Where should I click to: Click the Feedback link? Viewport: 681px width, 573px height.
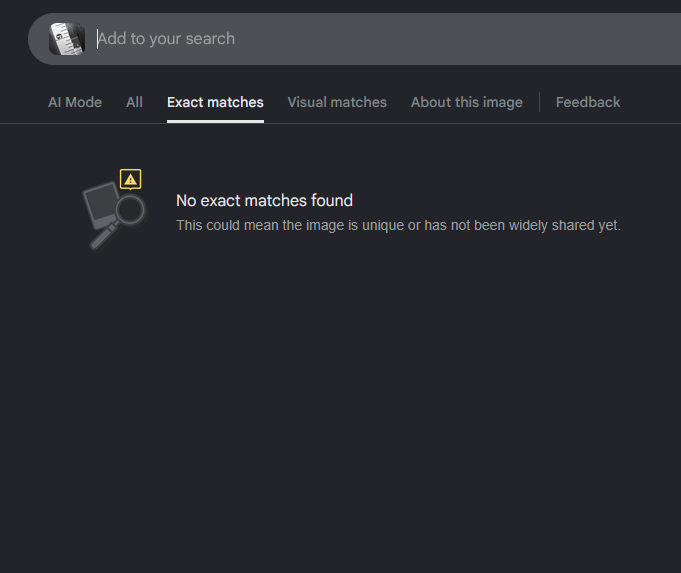[x=588, y=102]
